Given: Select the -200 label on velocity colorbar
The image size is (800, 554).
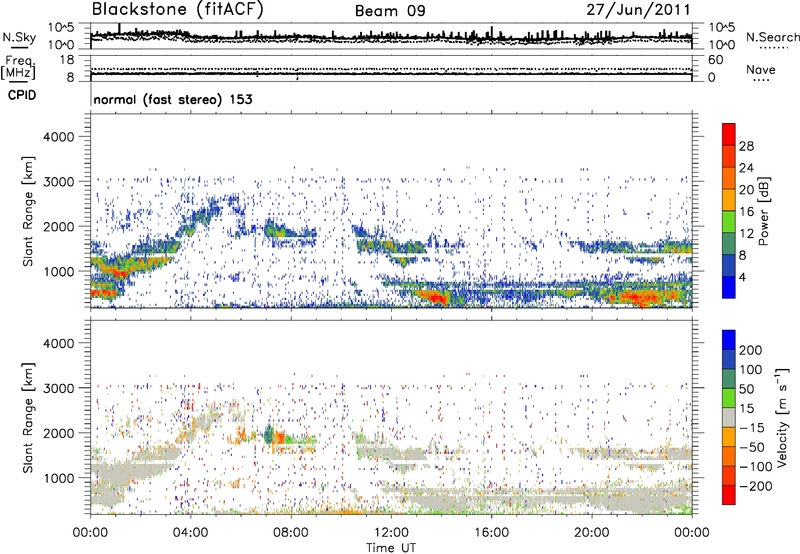Looking at the screenshot, I should (x=756, y=486).
